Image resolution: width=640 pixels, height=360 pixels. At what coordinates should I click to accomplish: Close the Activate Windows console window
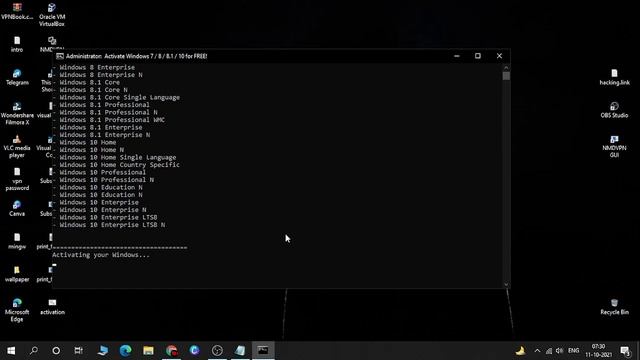tap(499, 56)
